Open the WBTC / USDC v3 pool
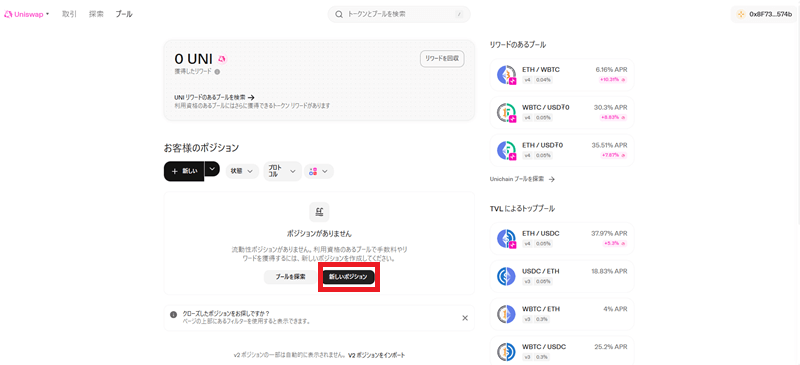This screenshot has height=365, width=800. (x=562, y=351)
